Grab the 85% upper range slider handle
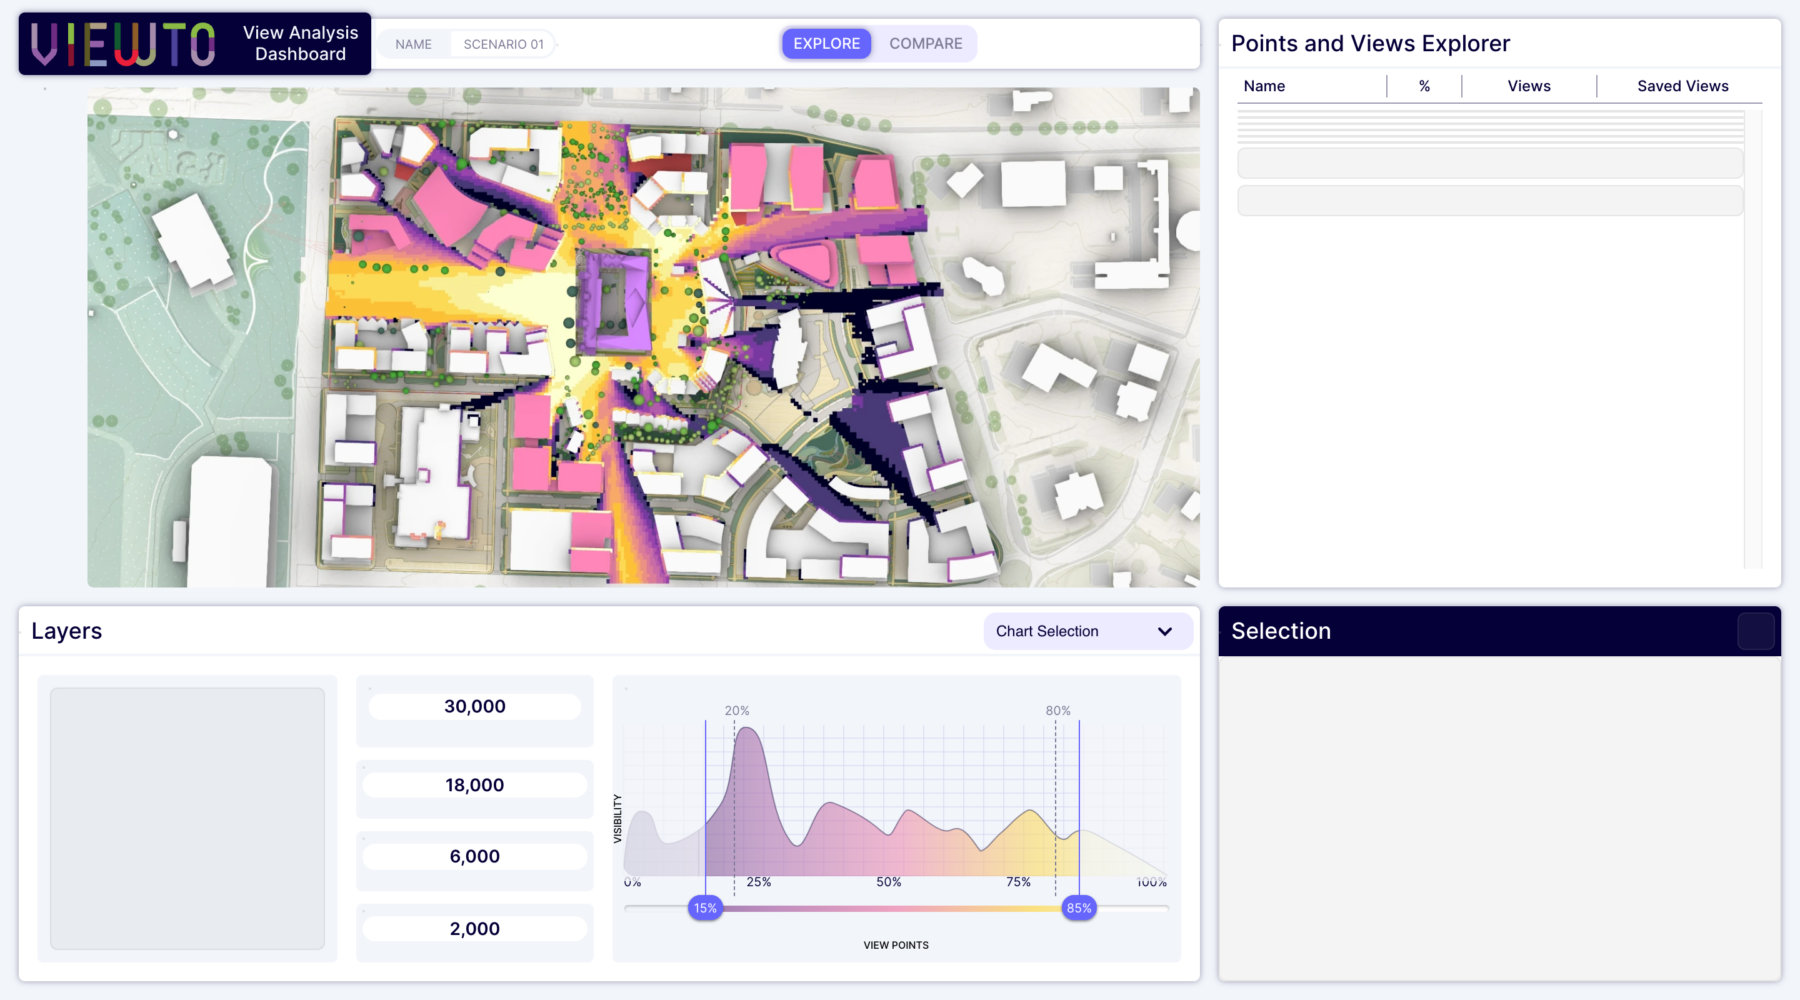Screen dimensions: 1800x1000 (1079, 908)
